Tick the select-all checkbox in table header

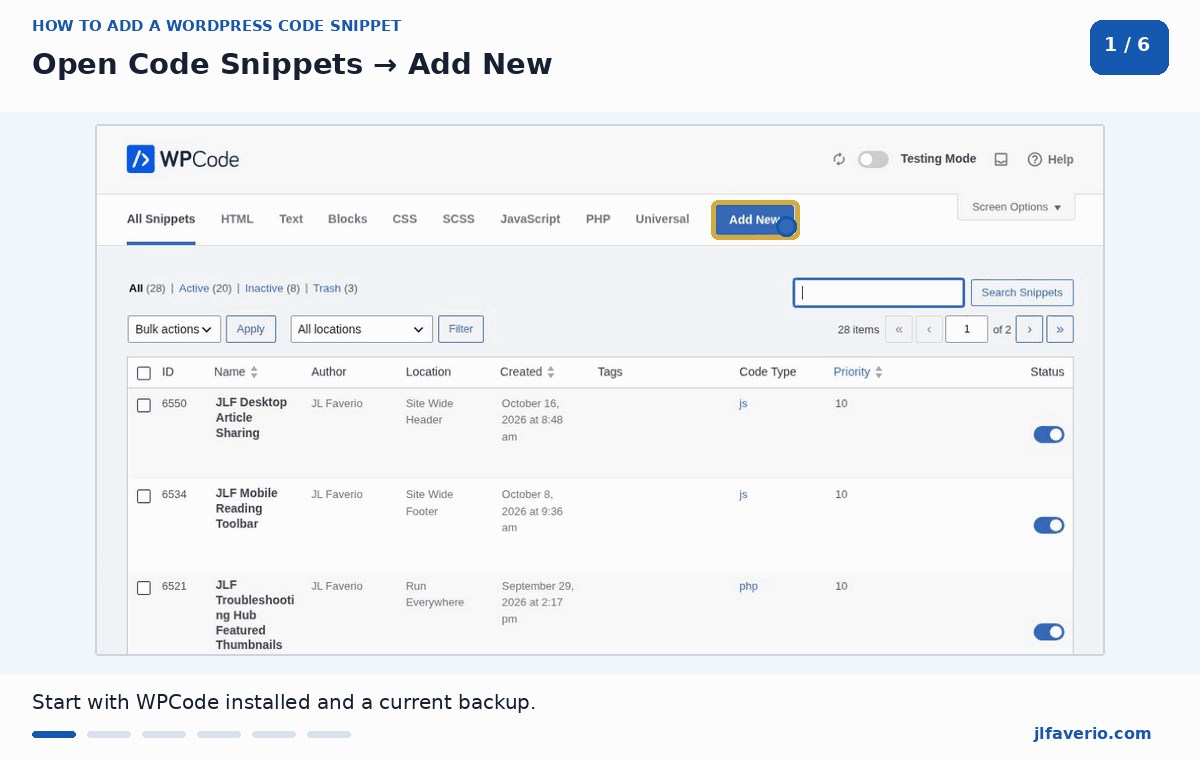pyautogui.click(x=144, y=373)
